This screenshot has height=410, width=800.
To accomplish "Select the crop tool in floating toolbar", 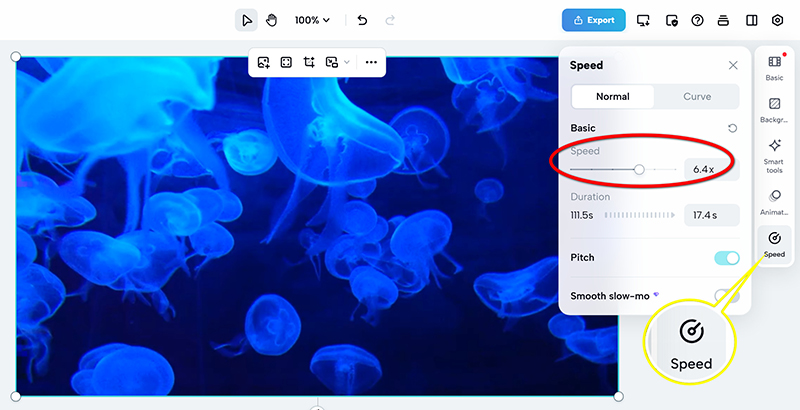I will 309,62.
